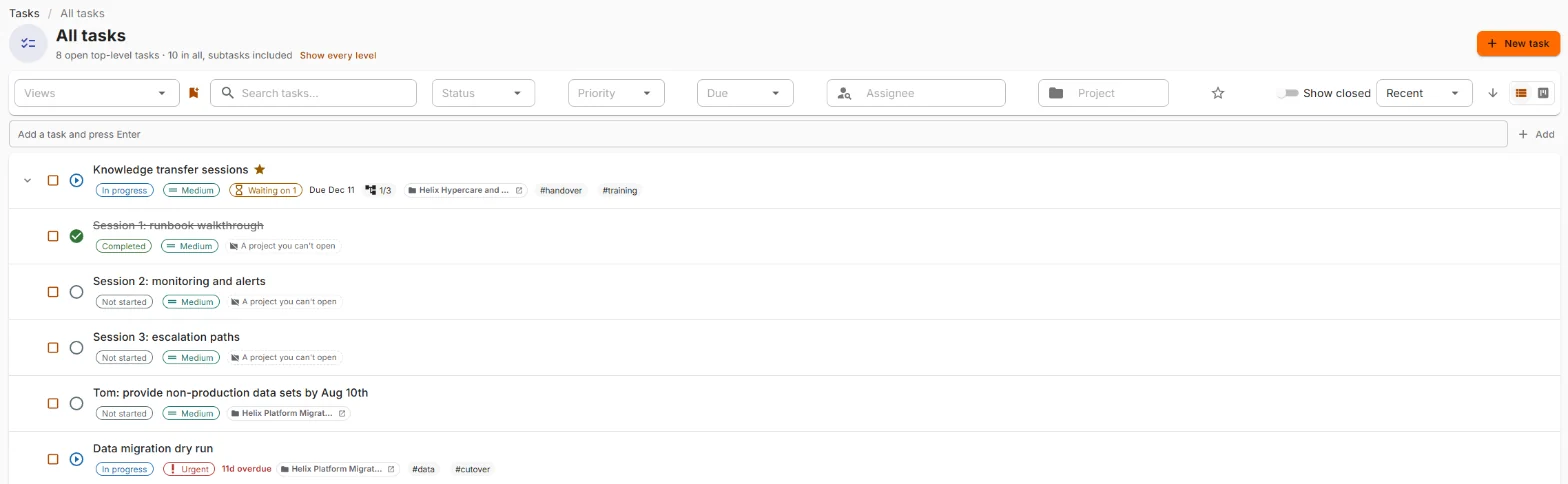
Task: Click the save view bookmark icon
Action: point(194,93)
